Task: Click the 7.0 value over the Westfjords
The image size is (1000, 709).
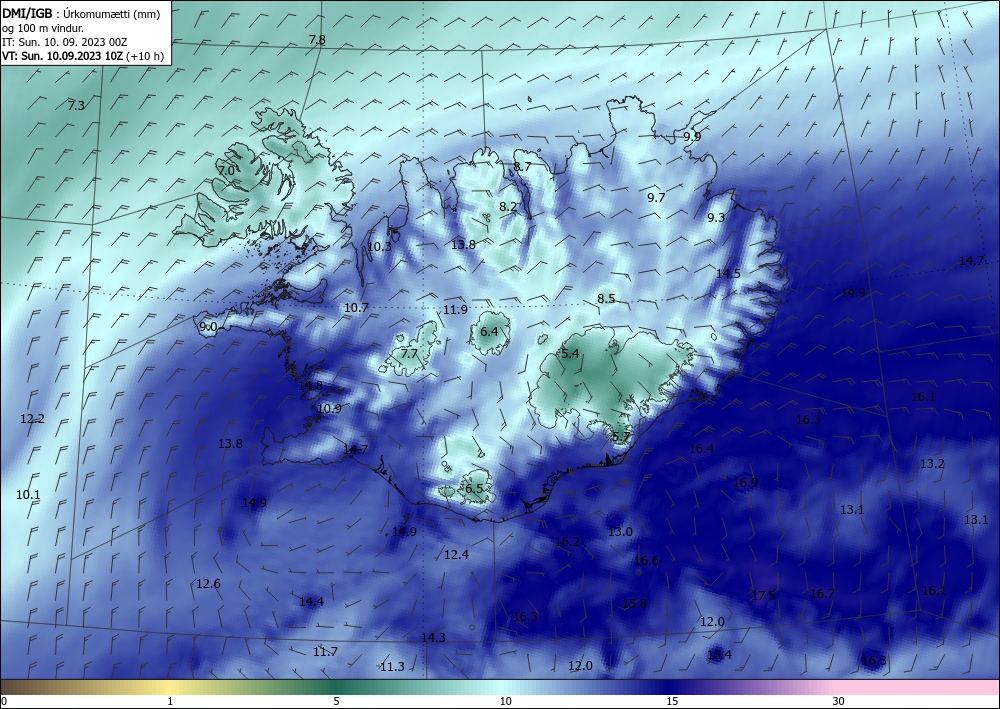Action: (226, 171)
